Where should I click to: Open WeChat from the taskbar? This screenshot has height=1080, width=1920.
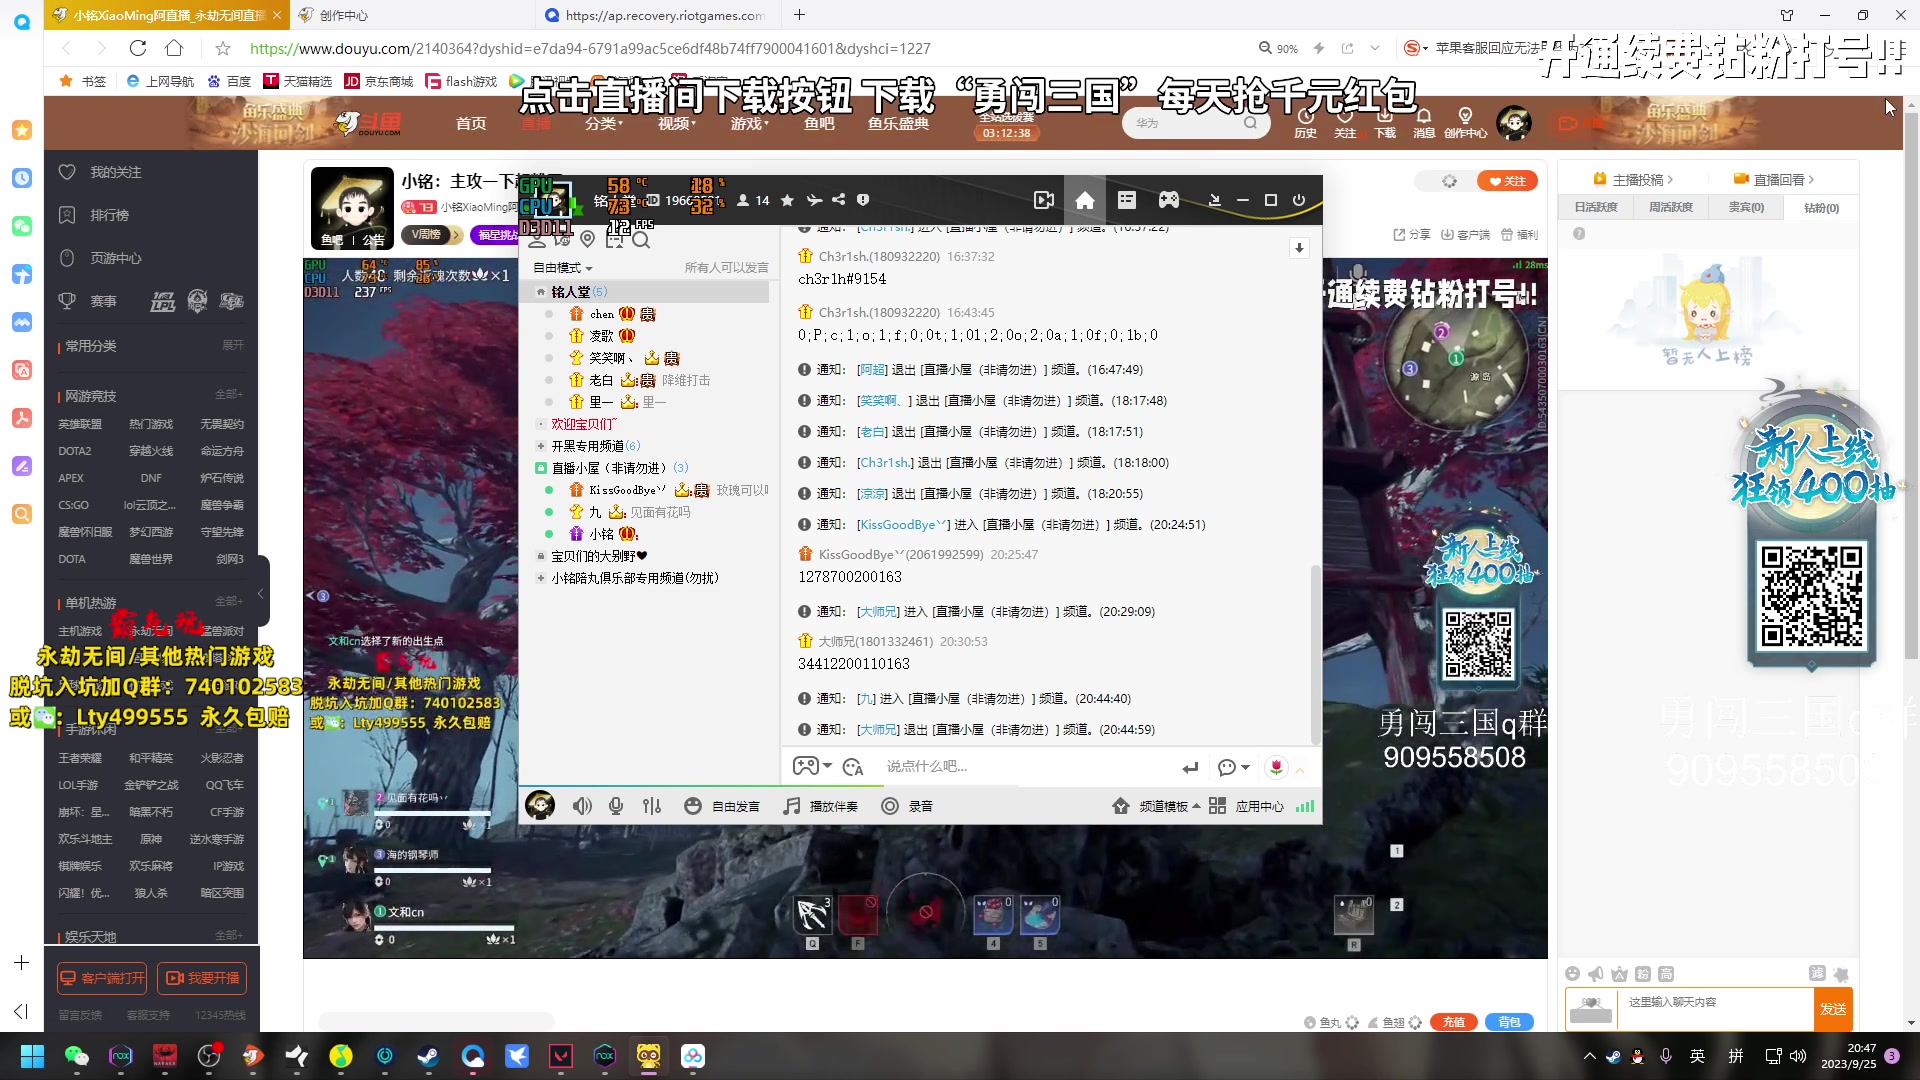(76, 1056)
